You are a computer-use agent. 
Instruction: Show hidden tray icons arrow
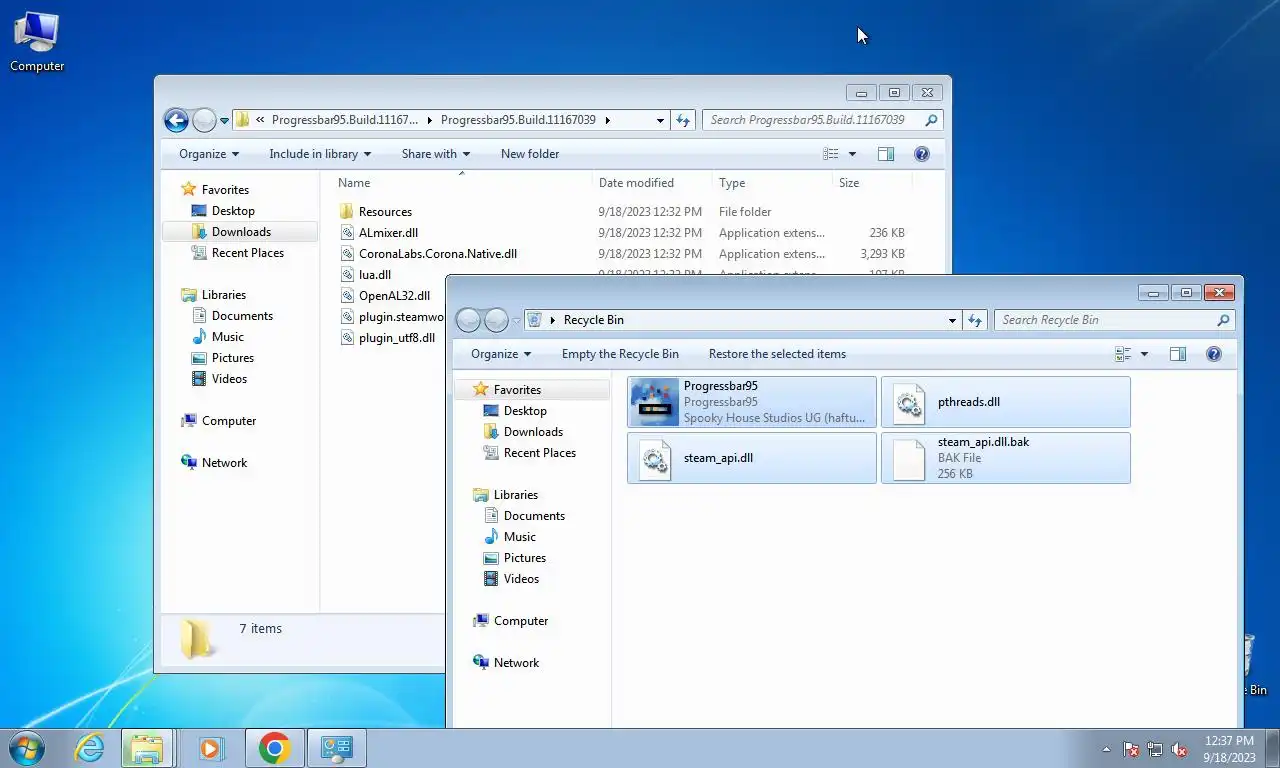[1106, 749]
